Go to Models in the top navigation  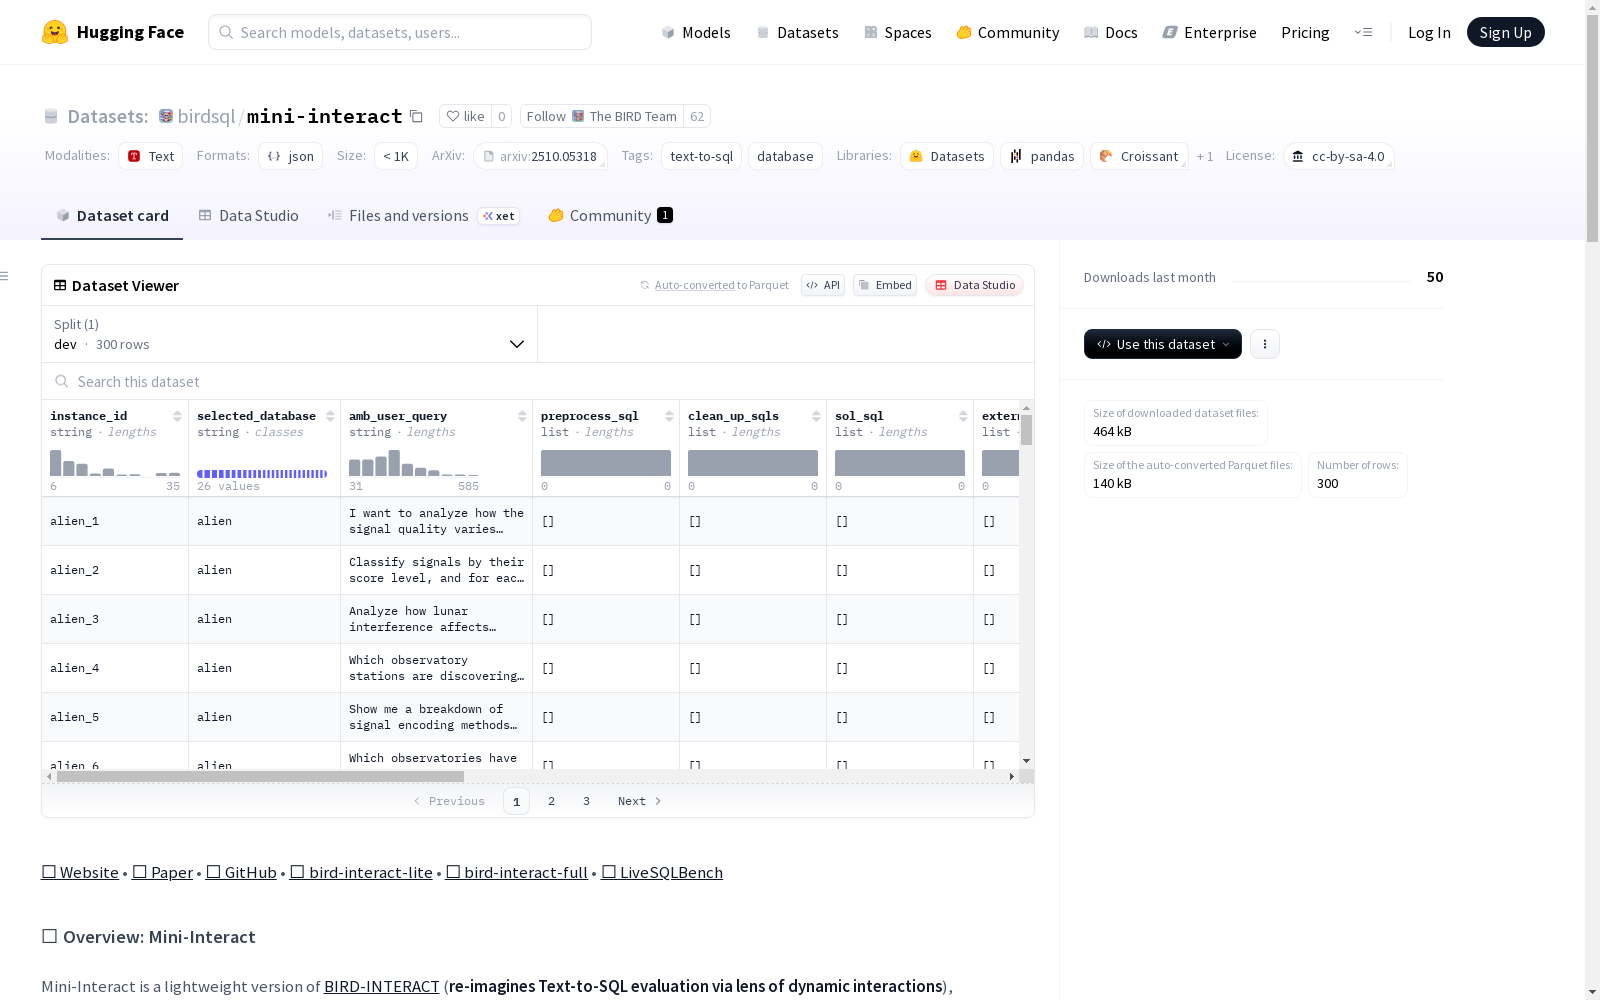(x=696, y=32)
